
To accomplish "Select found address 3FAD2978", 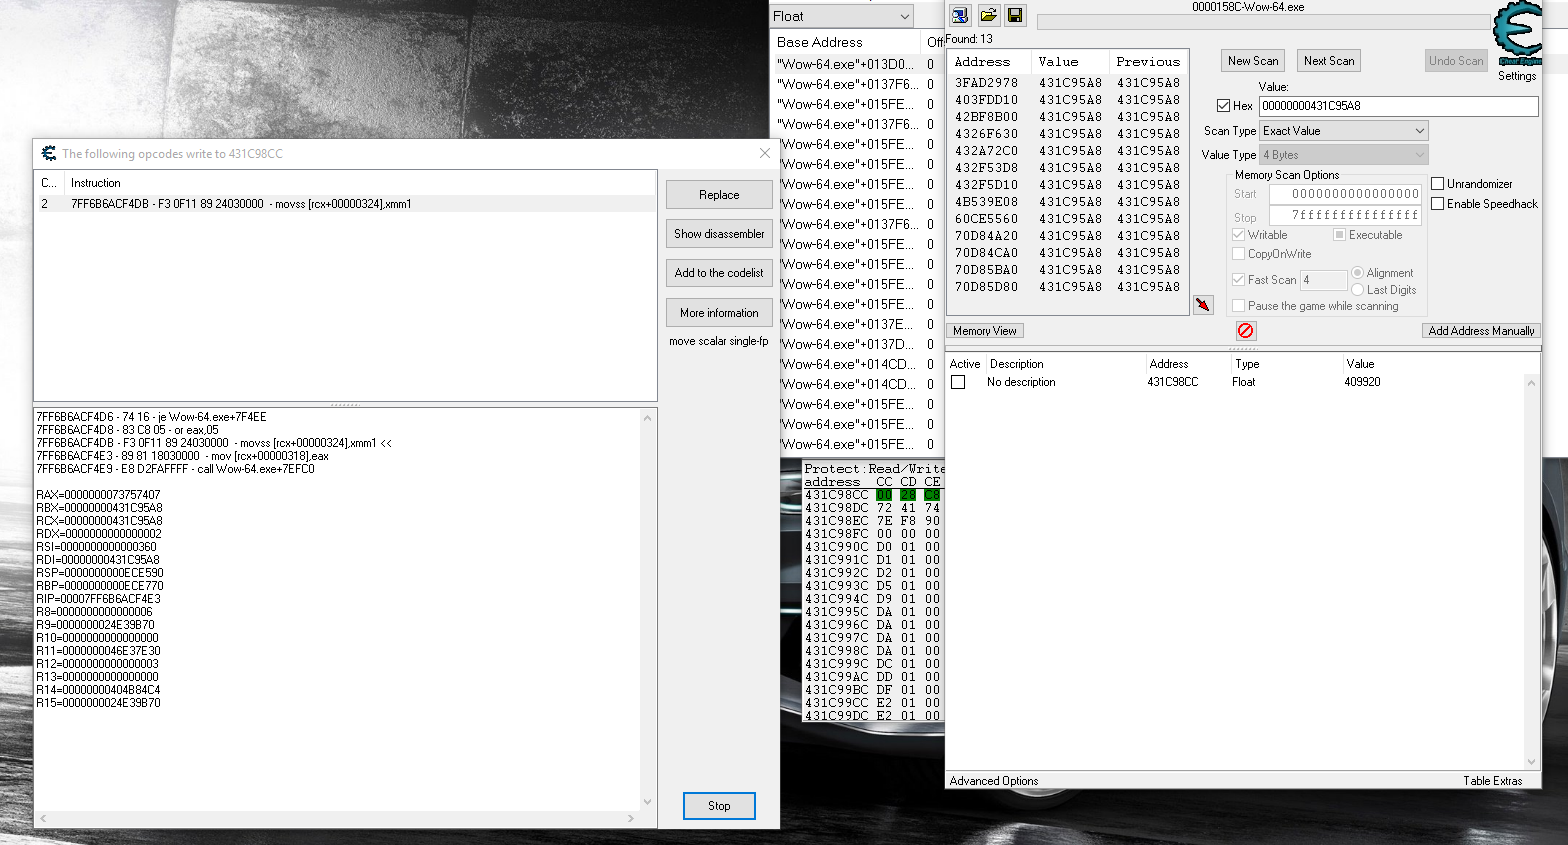I will [x=1067, y=83].
